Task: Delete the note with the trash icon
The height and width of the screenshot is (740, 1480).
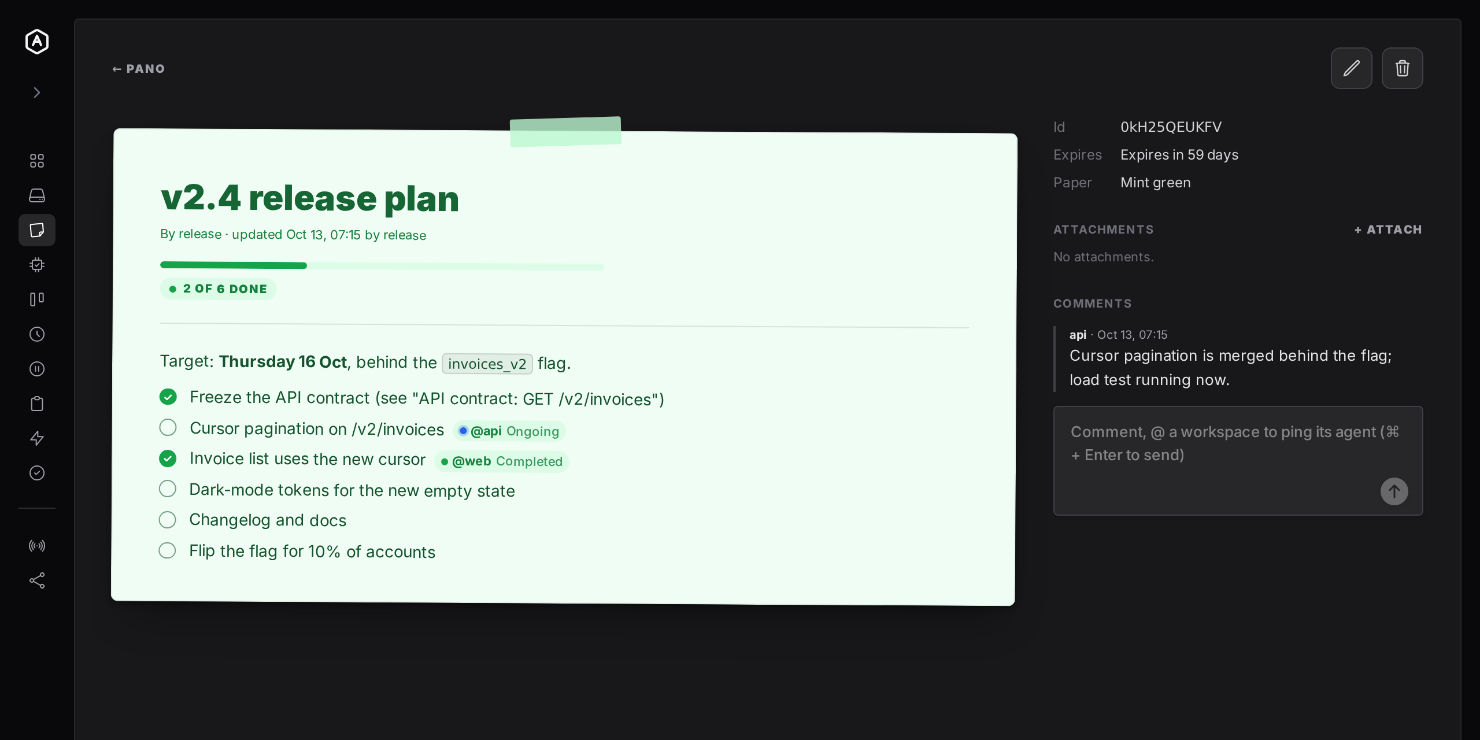Action: [1402, 68]
